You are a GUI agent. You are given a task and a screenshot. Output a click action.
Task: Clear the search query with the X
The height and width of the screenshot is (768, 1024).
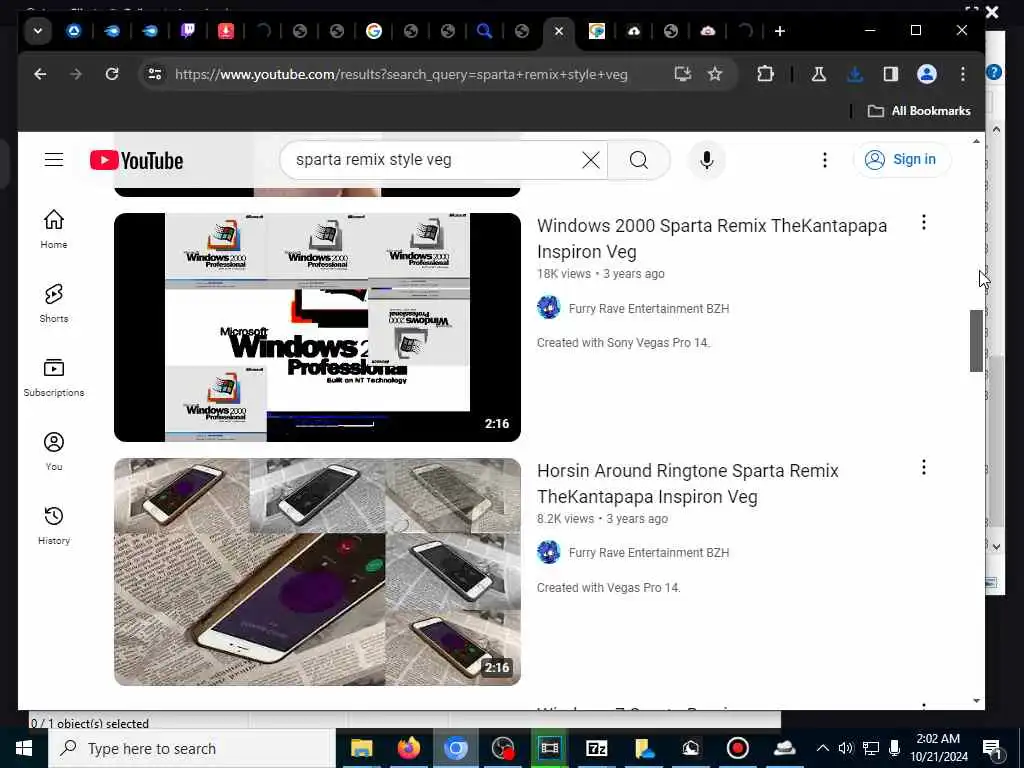pos(590,160)
